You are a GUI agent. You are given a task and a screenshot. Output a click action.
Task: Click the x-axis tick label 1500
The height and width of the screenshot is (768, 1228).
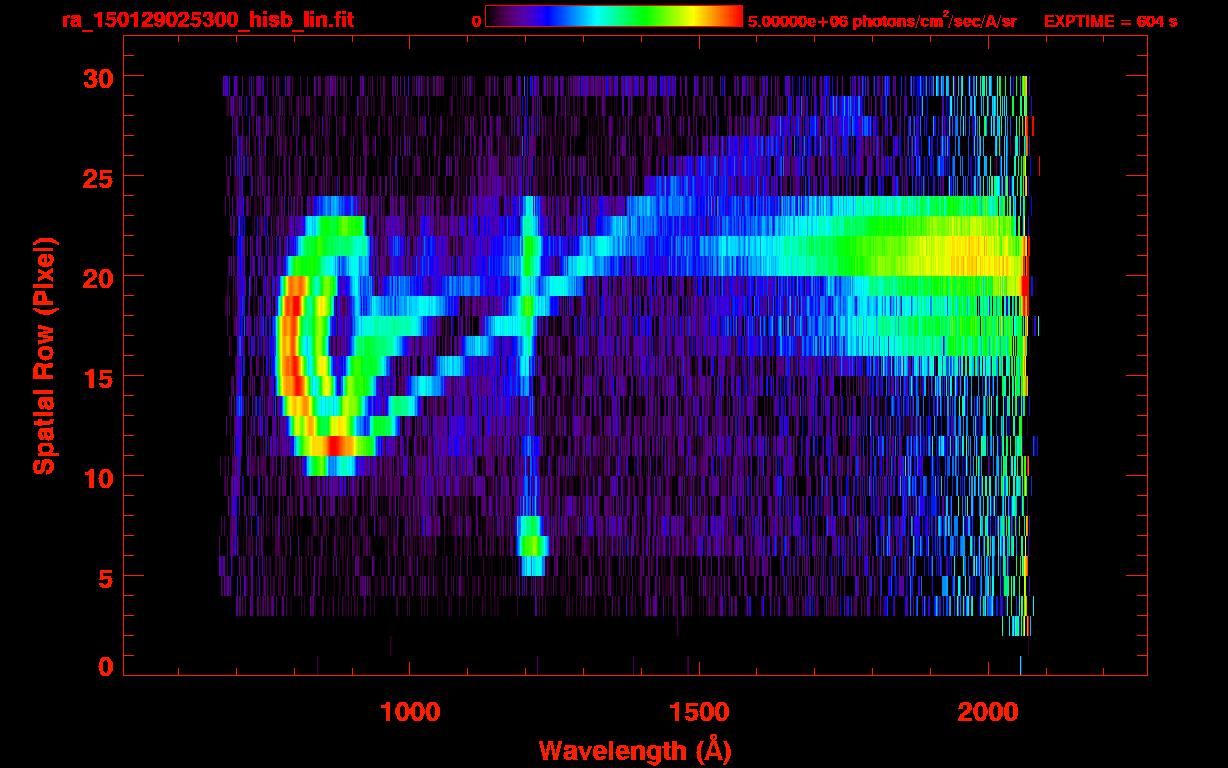(699, 712)
